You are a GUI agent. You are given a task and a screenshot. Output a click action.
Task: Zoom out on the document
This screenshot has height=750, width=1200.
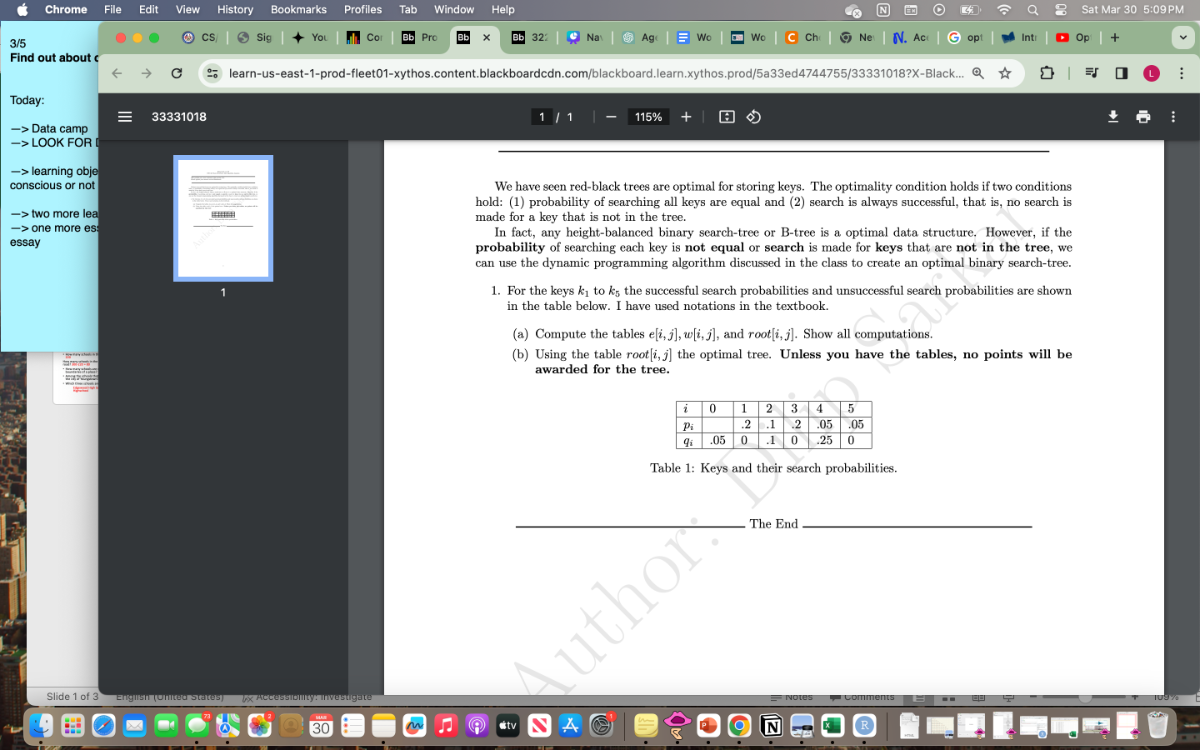click(611, 117)
